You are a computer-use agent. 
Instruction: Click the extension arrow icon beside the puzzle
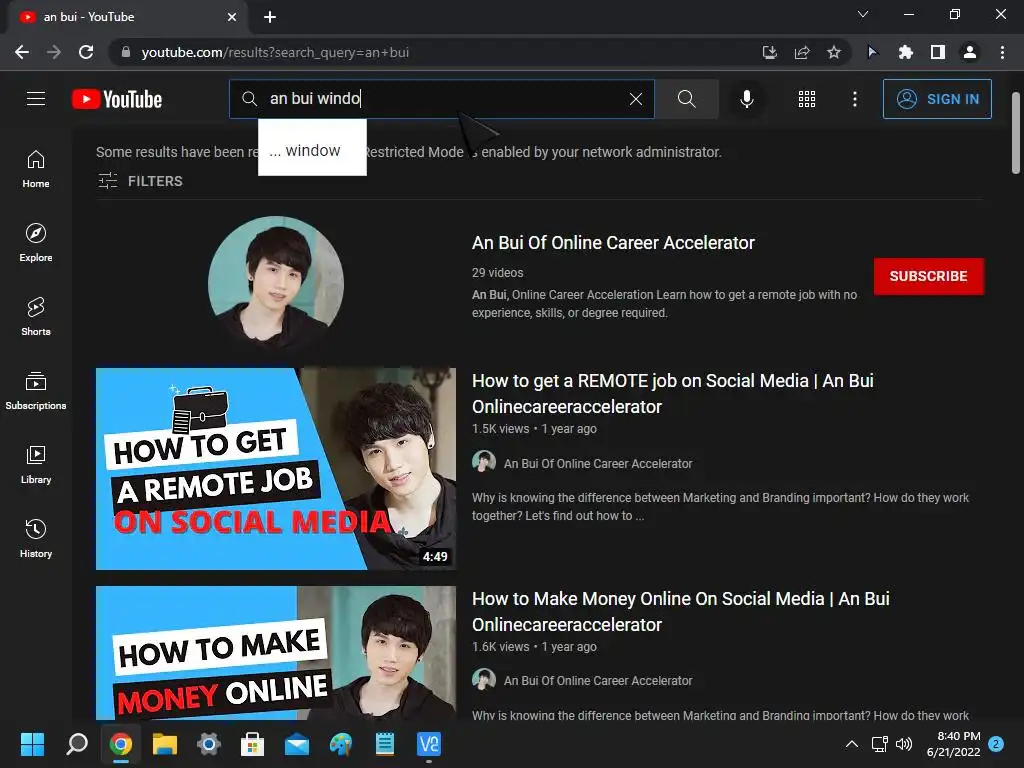872,52
